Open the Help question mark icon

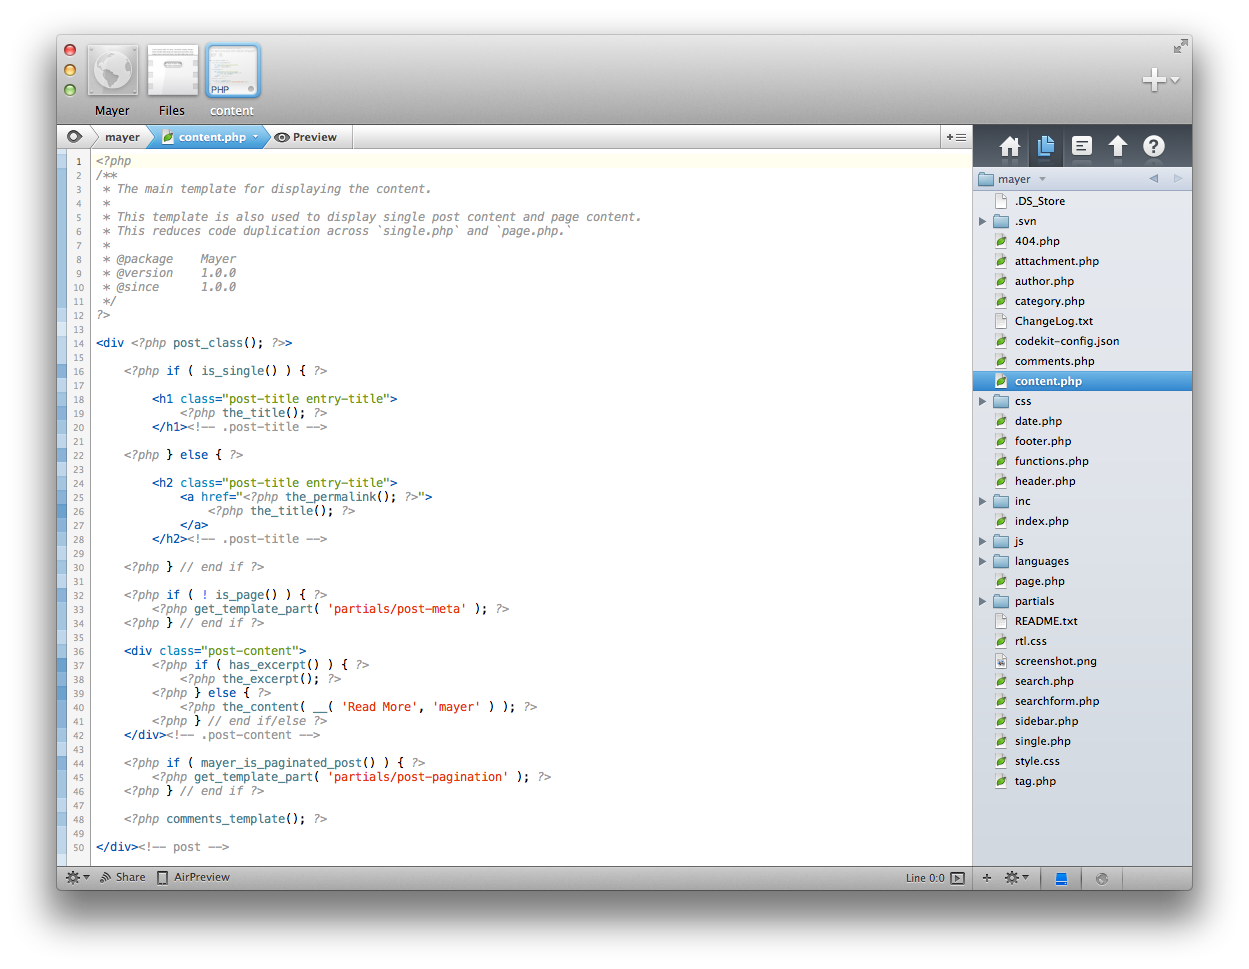tap(1154, 147)
